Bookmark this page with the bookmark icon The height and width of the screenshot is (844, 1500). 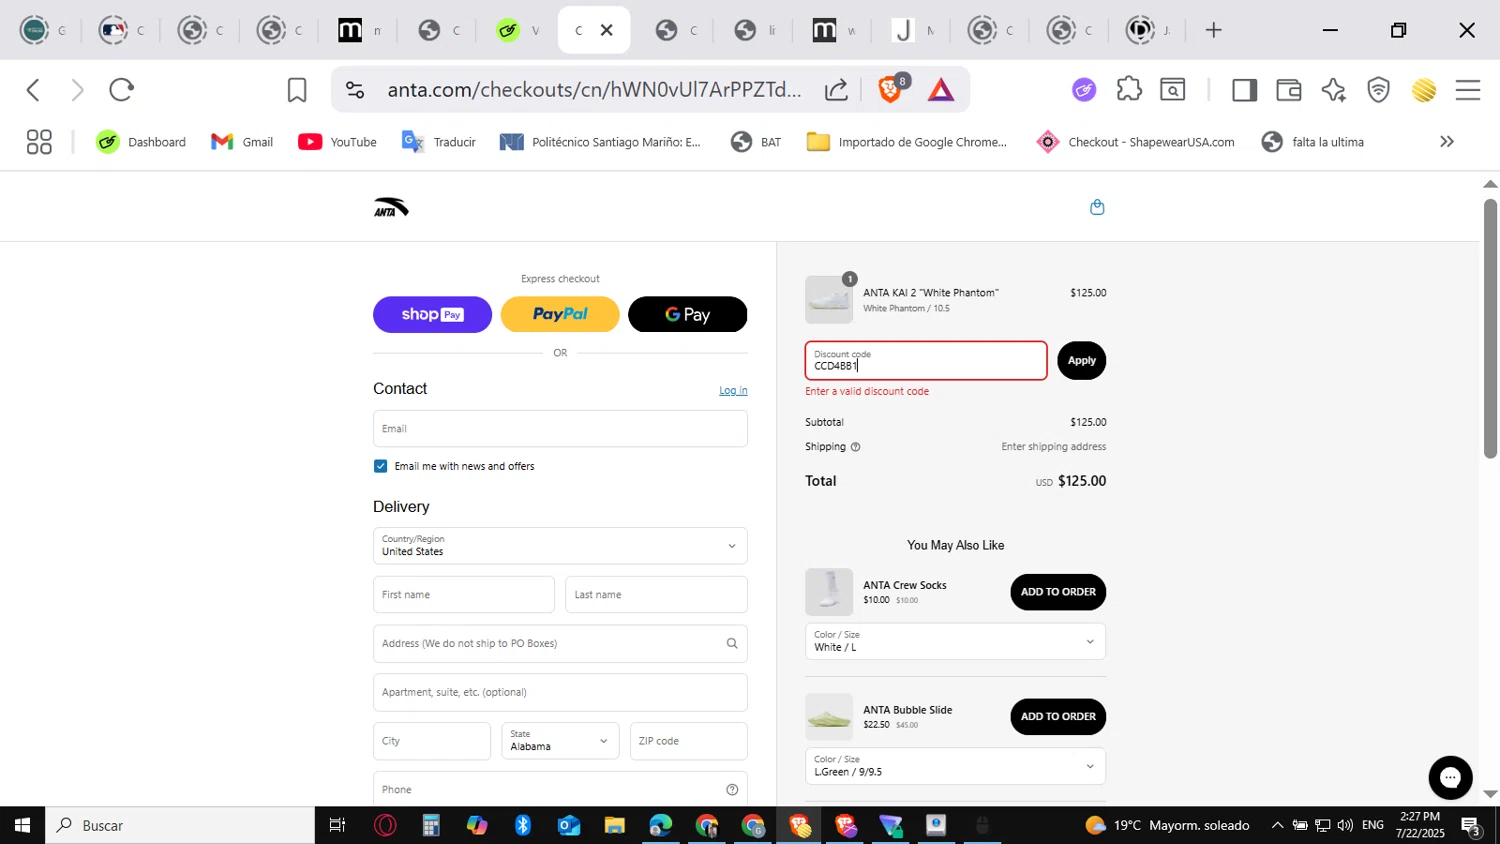297,90
